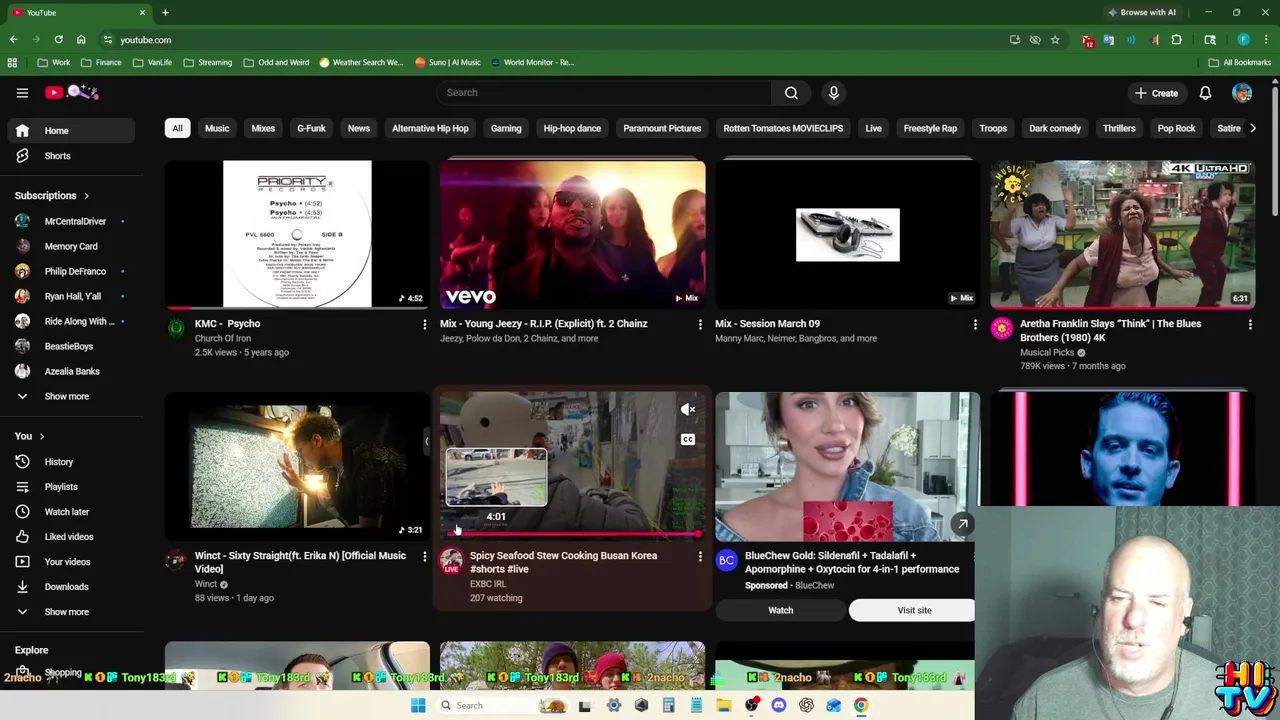Open Chrome three-dot menu

point(1267,40)
